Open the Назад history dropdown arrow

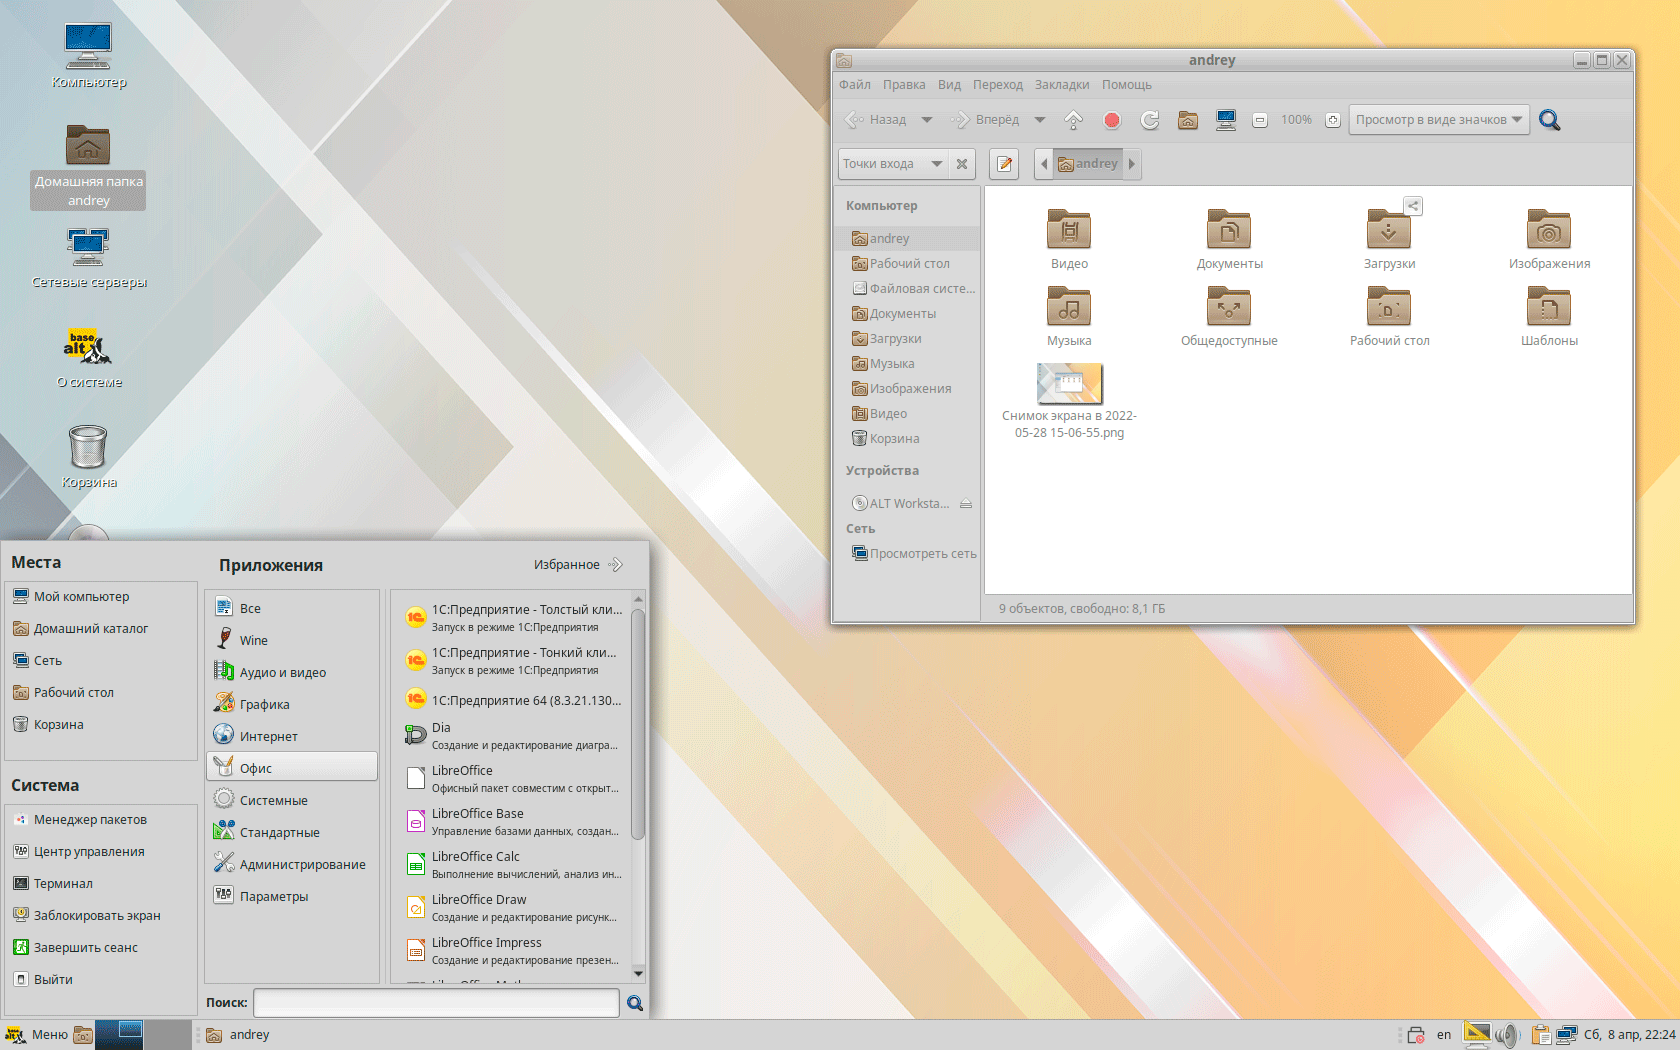927,120
